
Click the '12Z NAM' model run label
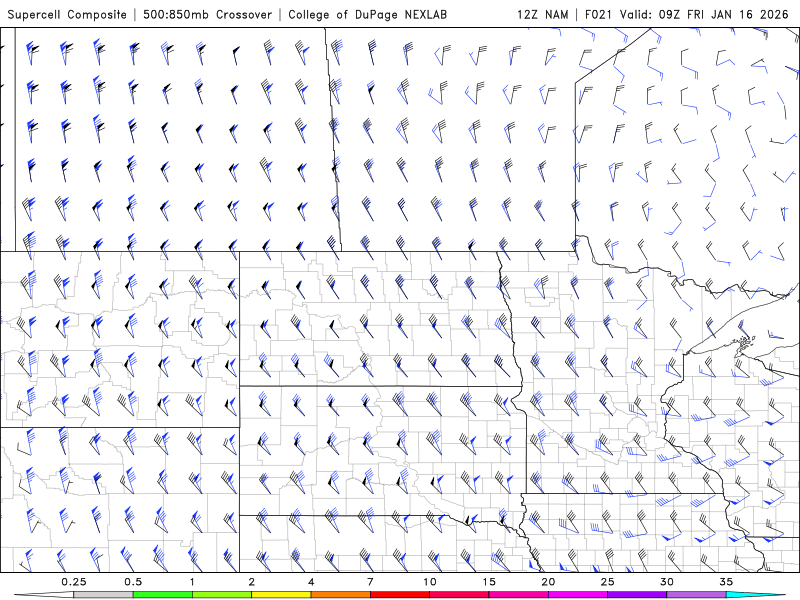(x=543, y=15)
